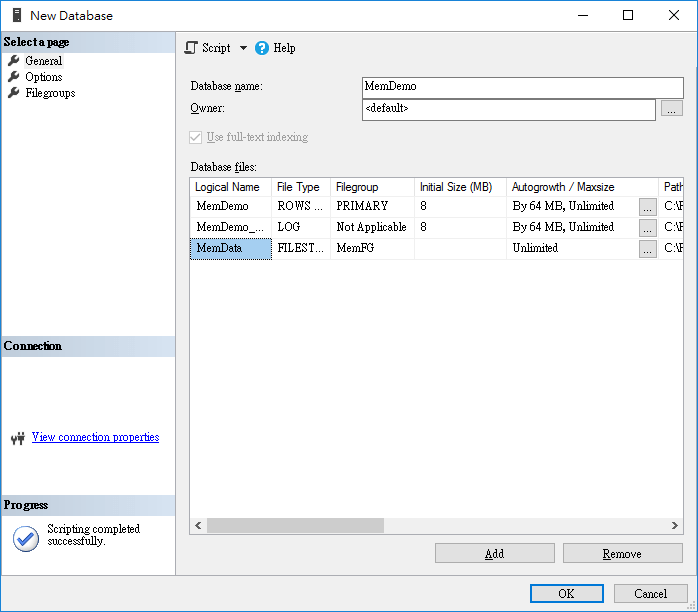Click the connection properties icon
The image size is (698, 612).
(x=17, y=438)
